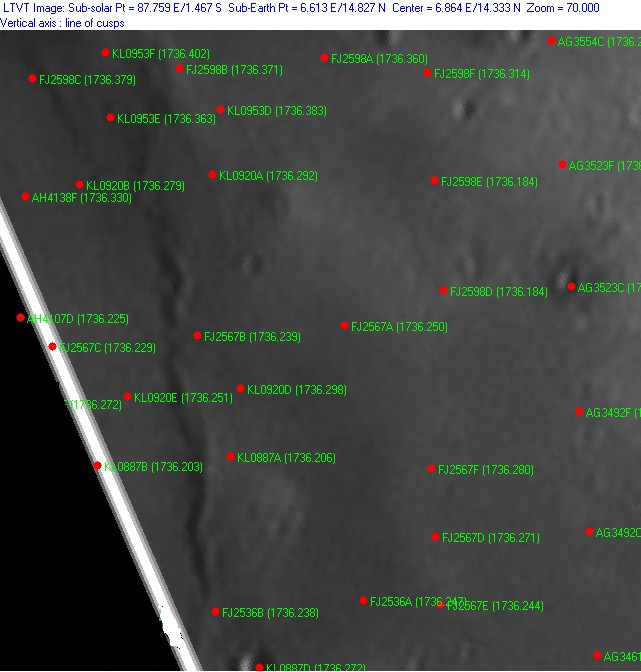This screenshot has height=672, width=641.
Task: Click the KL0920E (1736.251) label
Action: pos(183,398)
